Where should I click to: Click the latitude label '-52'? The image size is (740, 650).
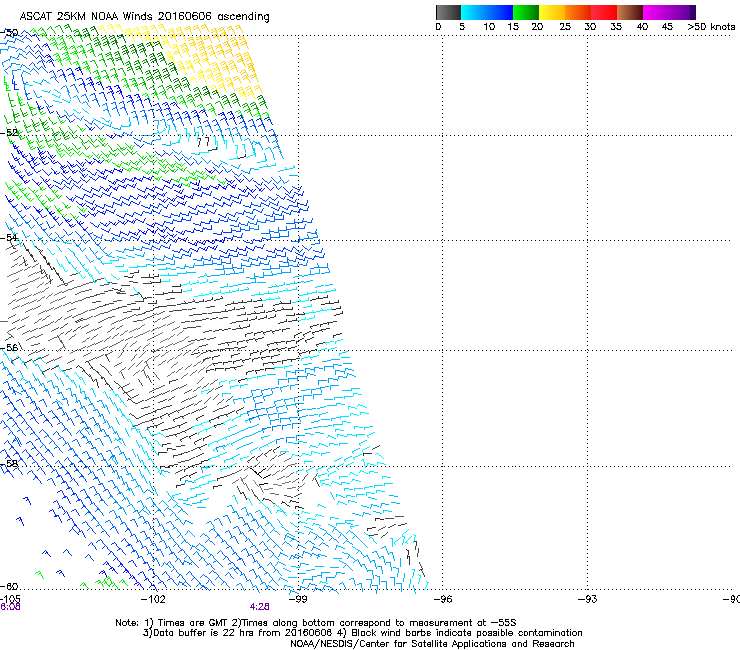pos(9,133)
